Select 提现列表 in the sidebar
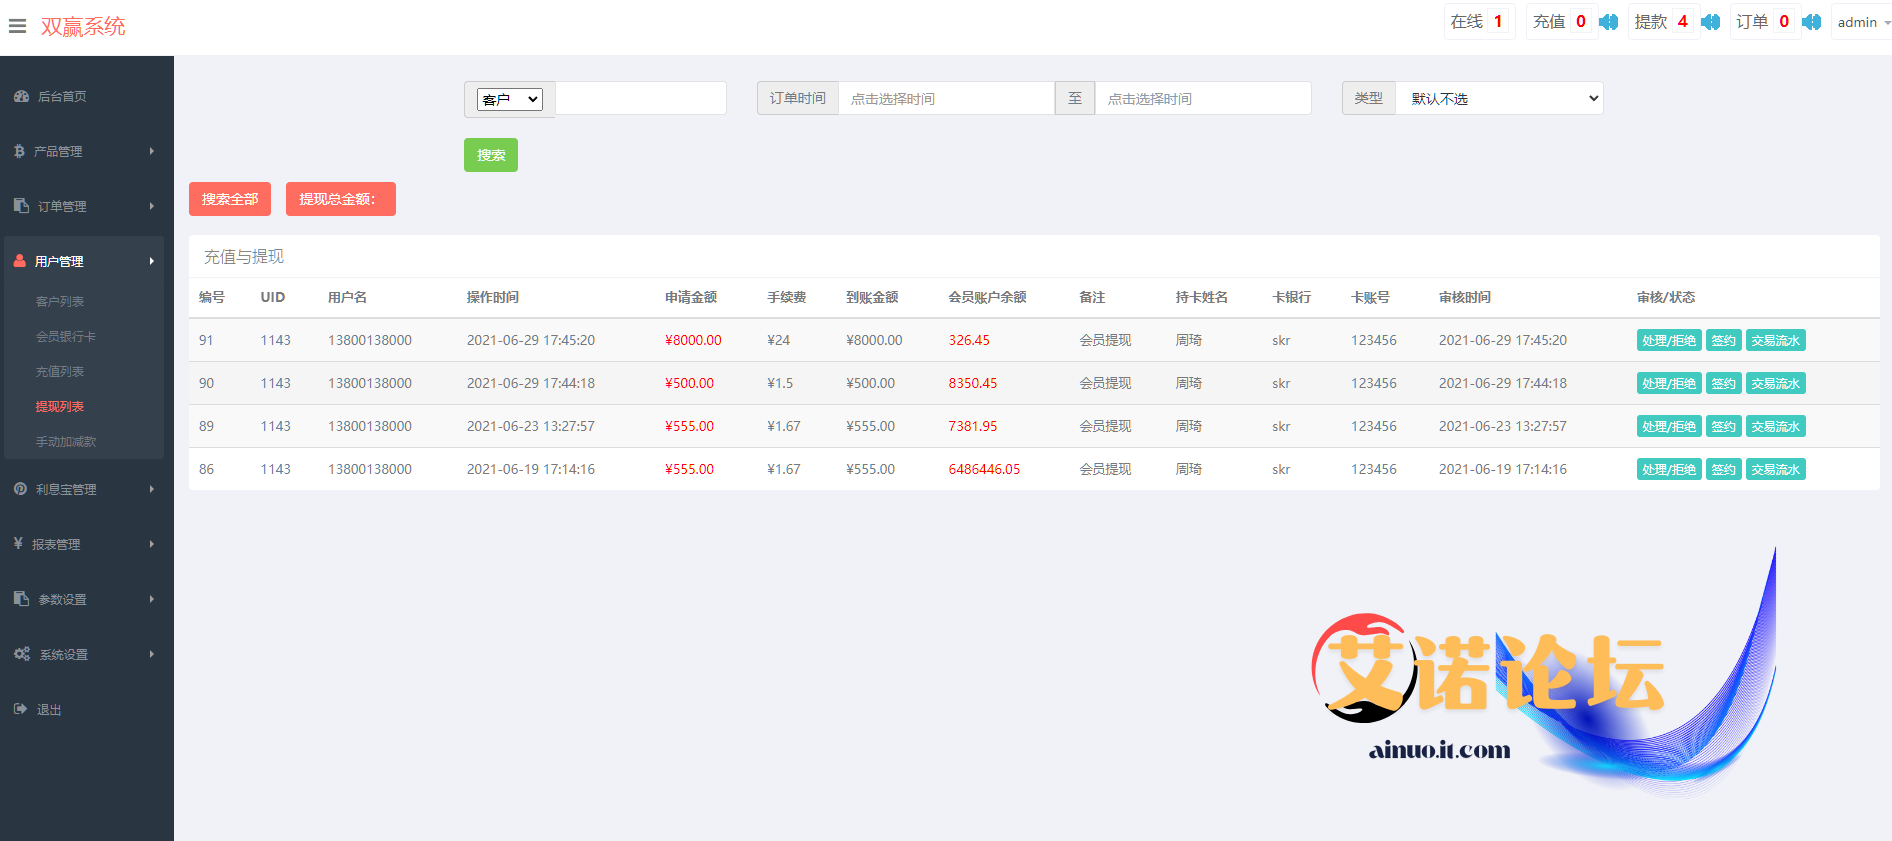Image resolution: width=1892 pixels, height=841 pixels. point(60,406)
